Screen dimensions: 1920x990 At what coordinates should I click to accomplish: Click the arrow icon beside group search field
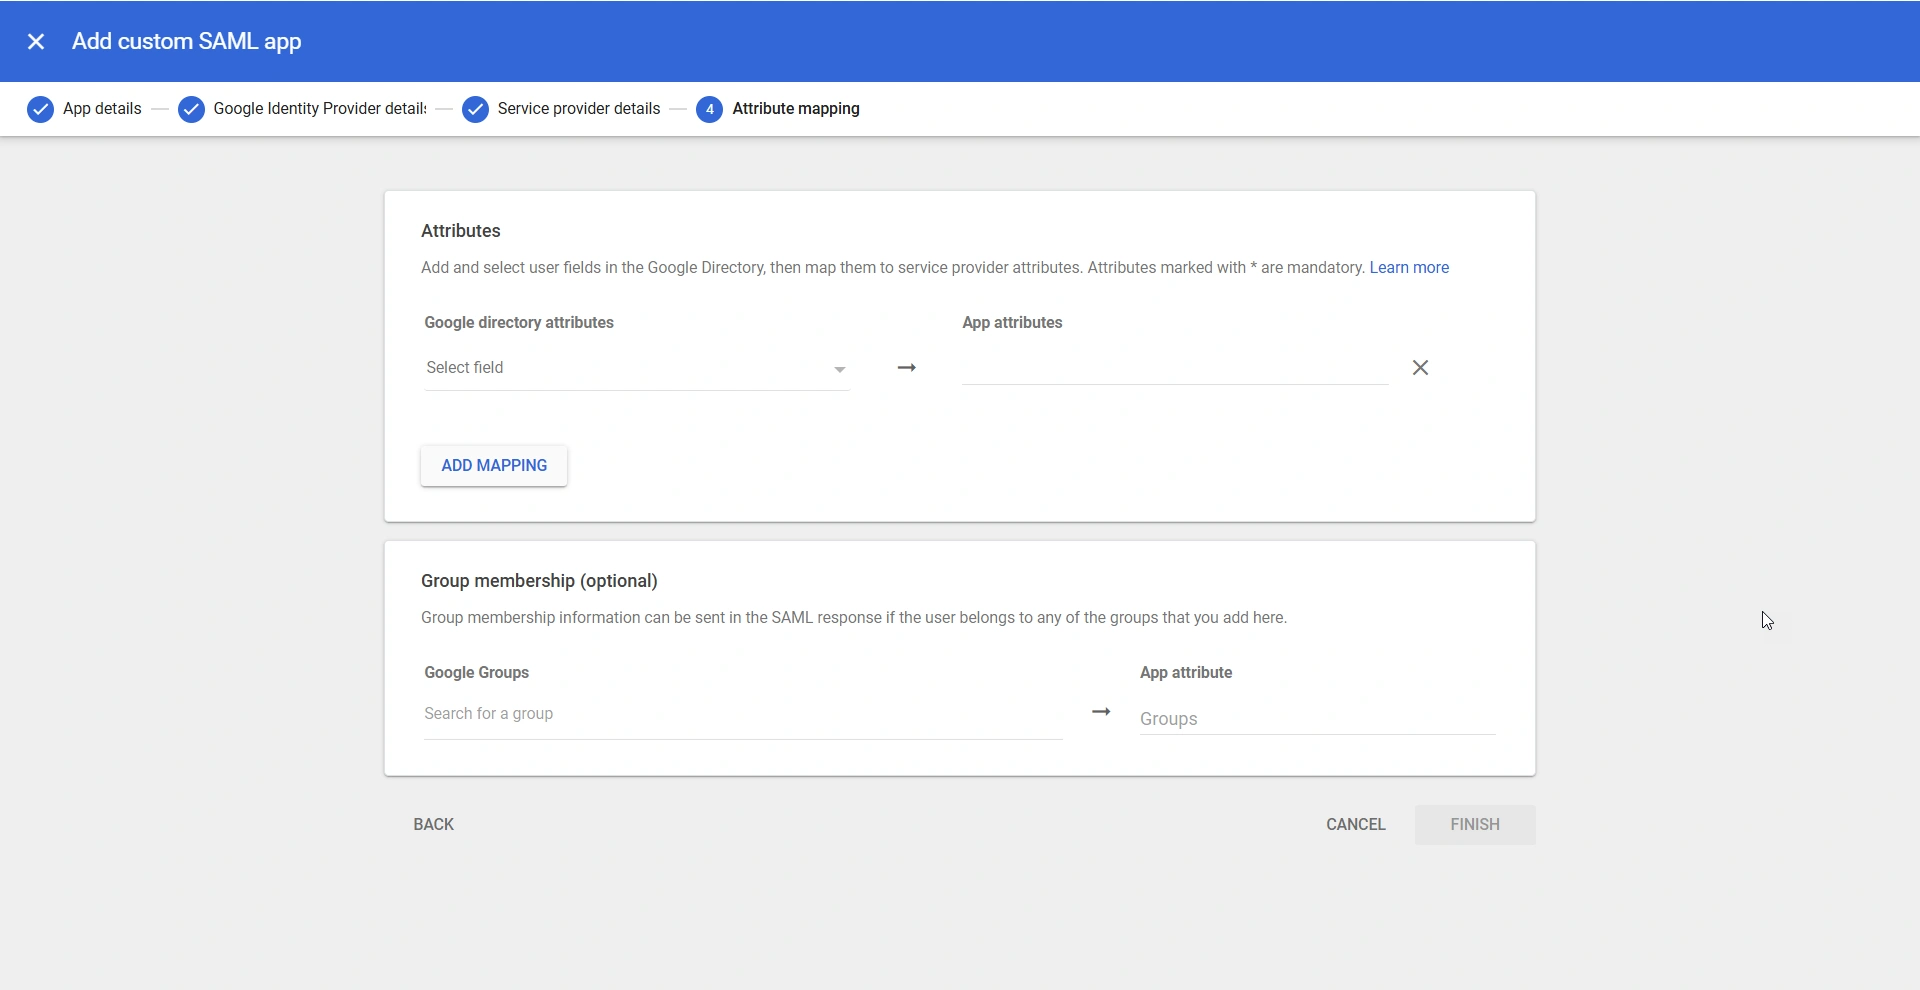1101,712
